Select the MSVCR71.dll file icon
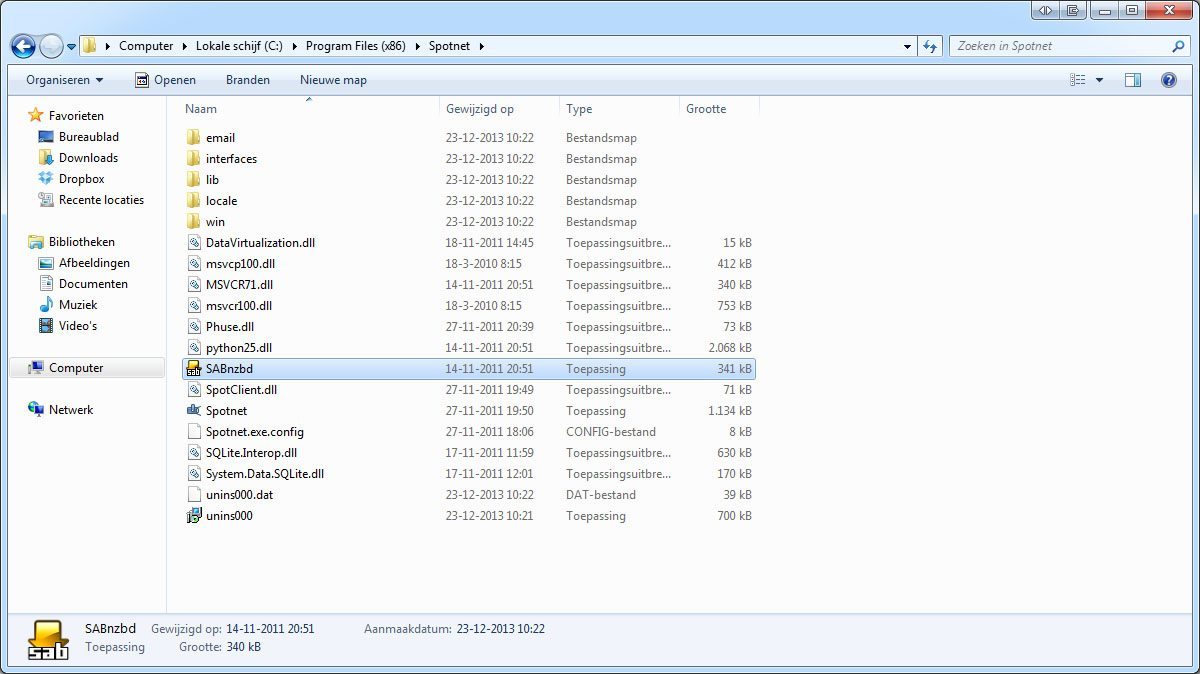Screen dimensions: 1200x674 coord(194,285)
